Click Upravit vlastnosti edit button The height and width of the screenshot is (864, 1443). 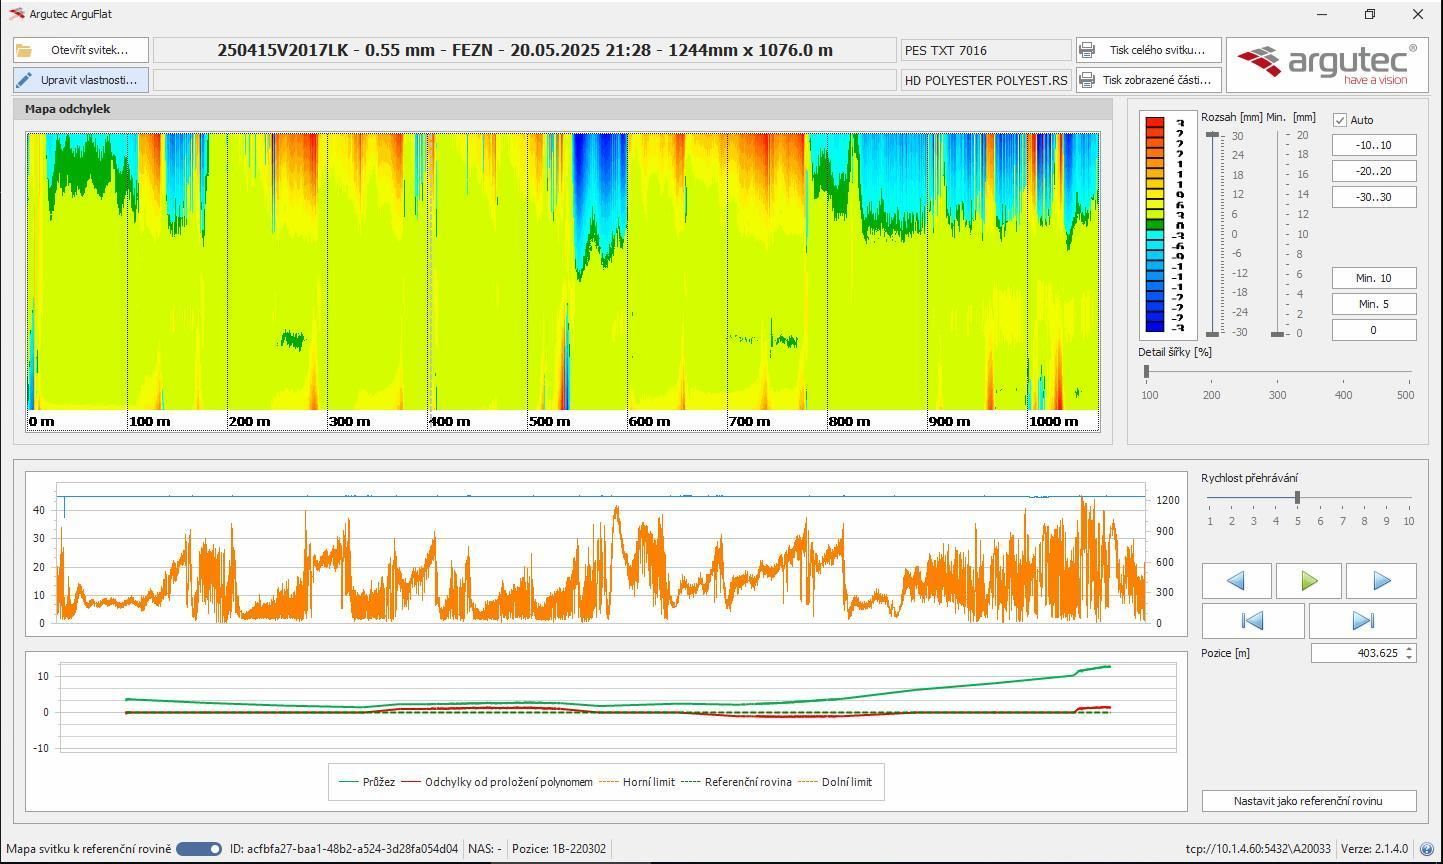pyautogui.click(x=81, y=80)
